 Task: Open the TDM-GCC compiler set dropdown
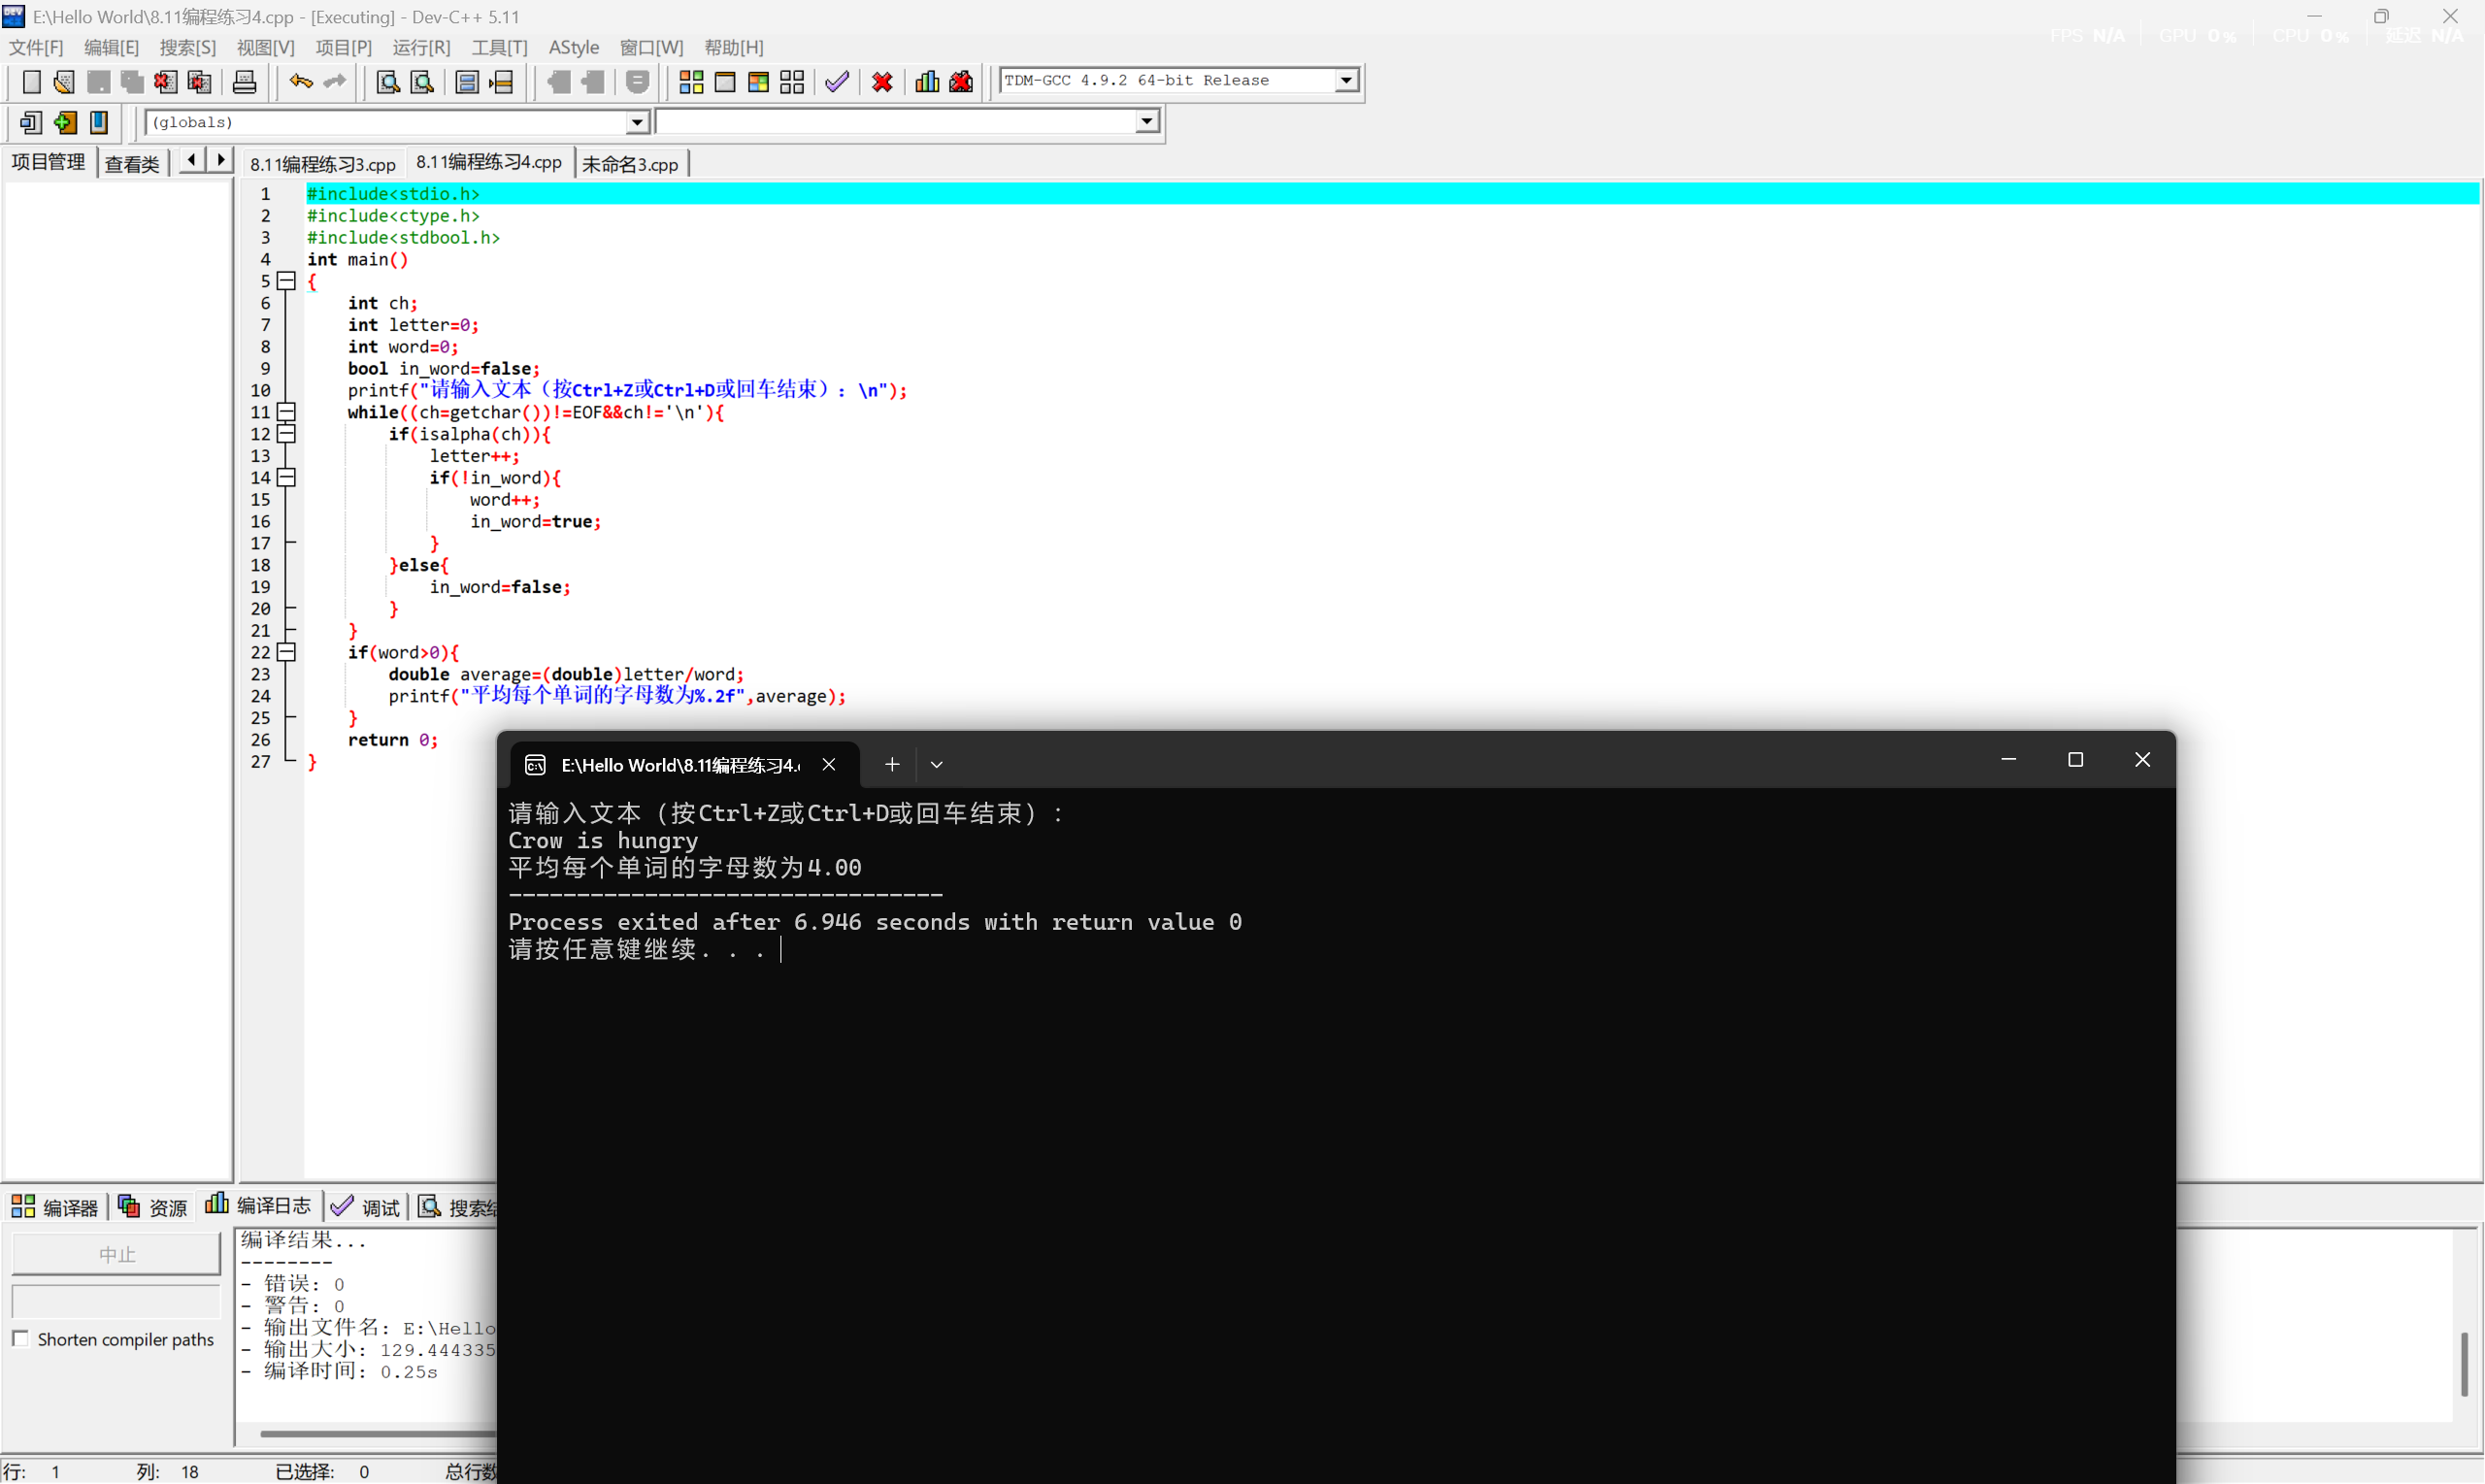pyautogui.click(x=1346, y=80)
